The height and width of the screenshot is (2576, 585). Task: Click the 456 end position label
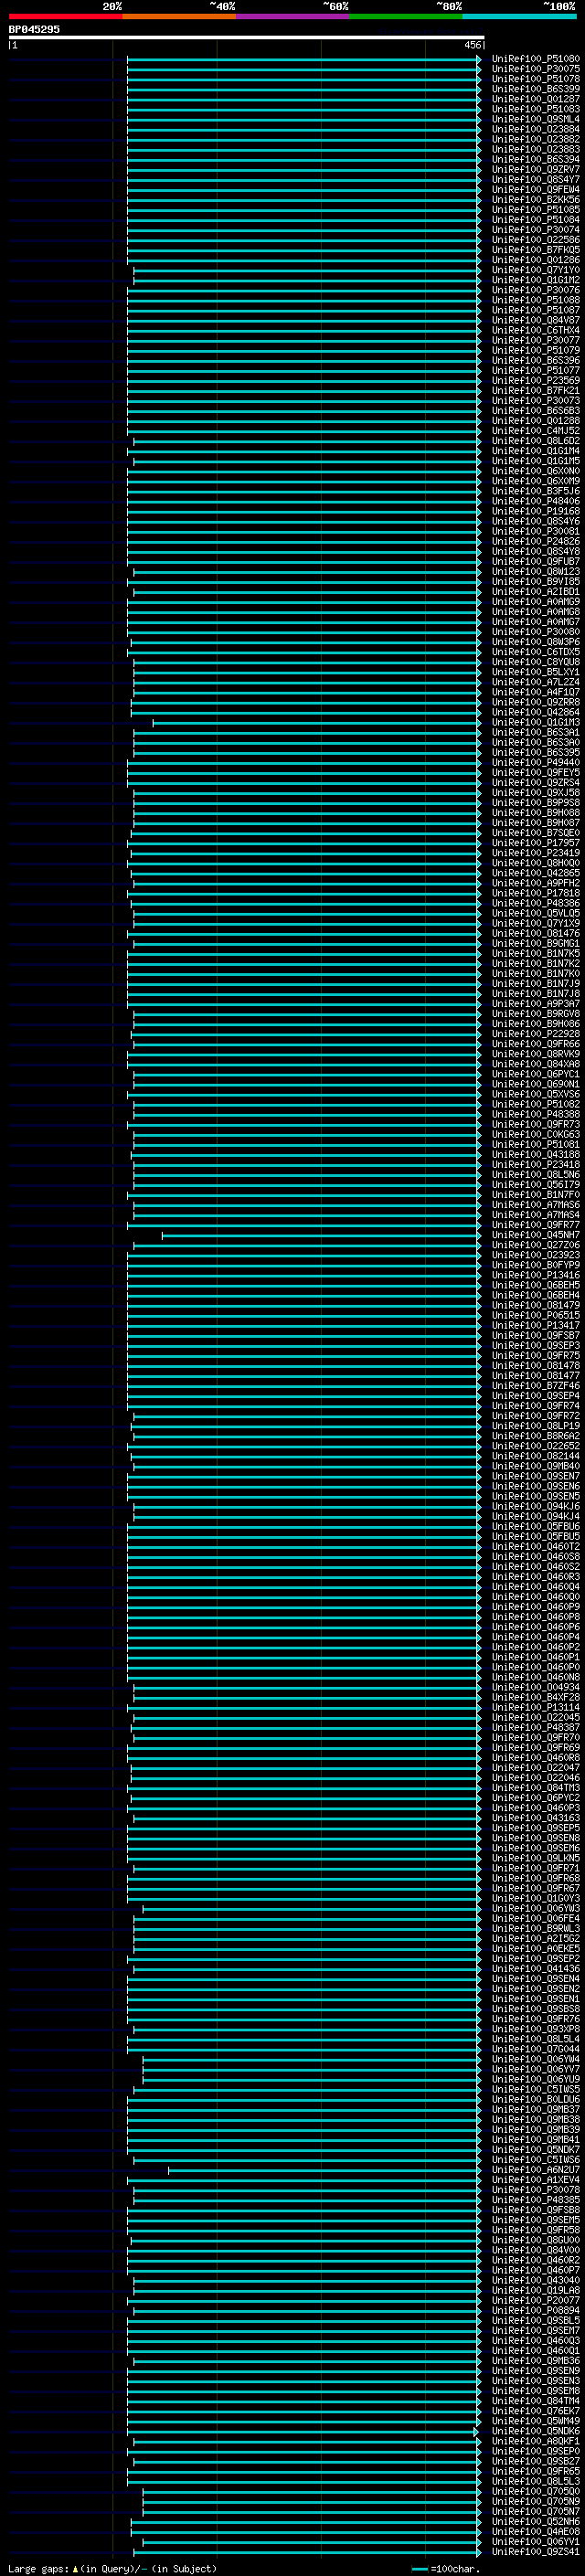[473, 45]
